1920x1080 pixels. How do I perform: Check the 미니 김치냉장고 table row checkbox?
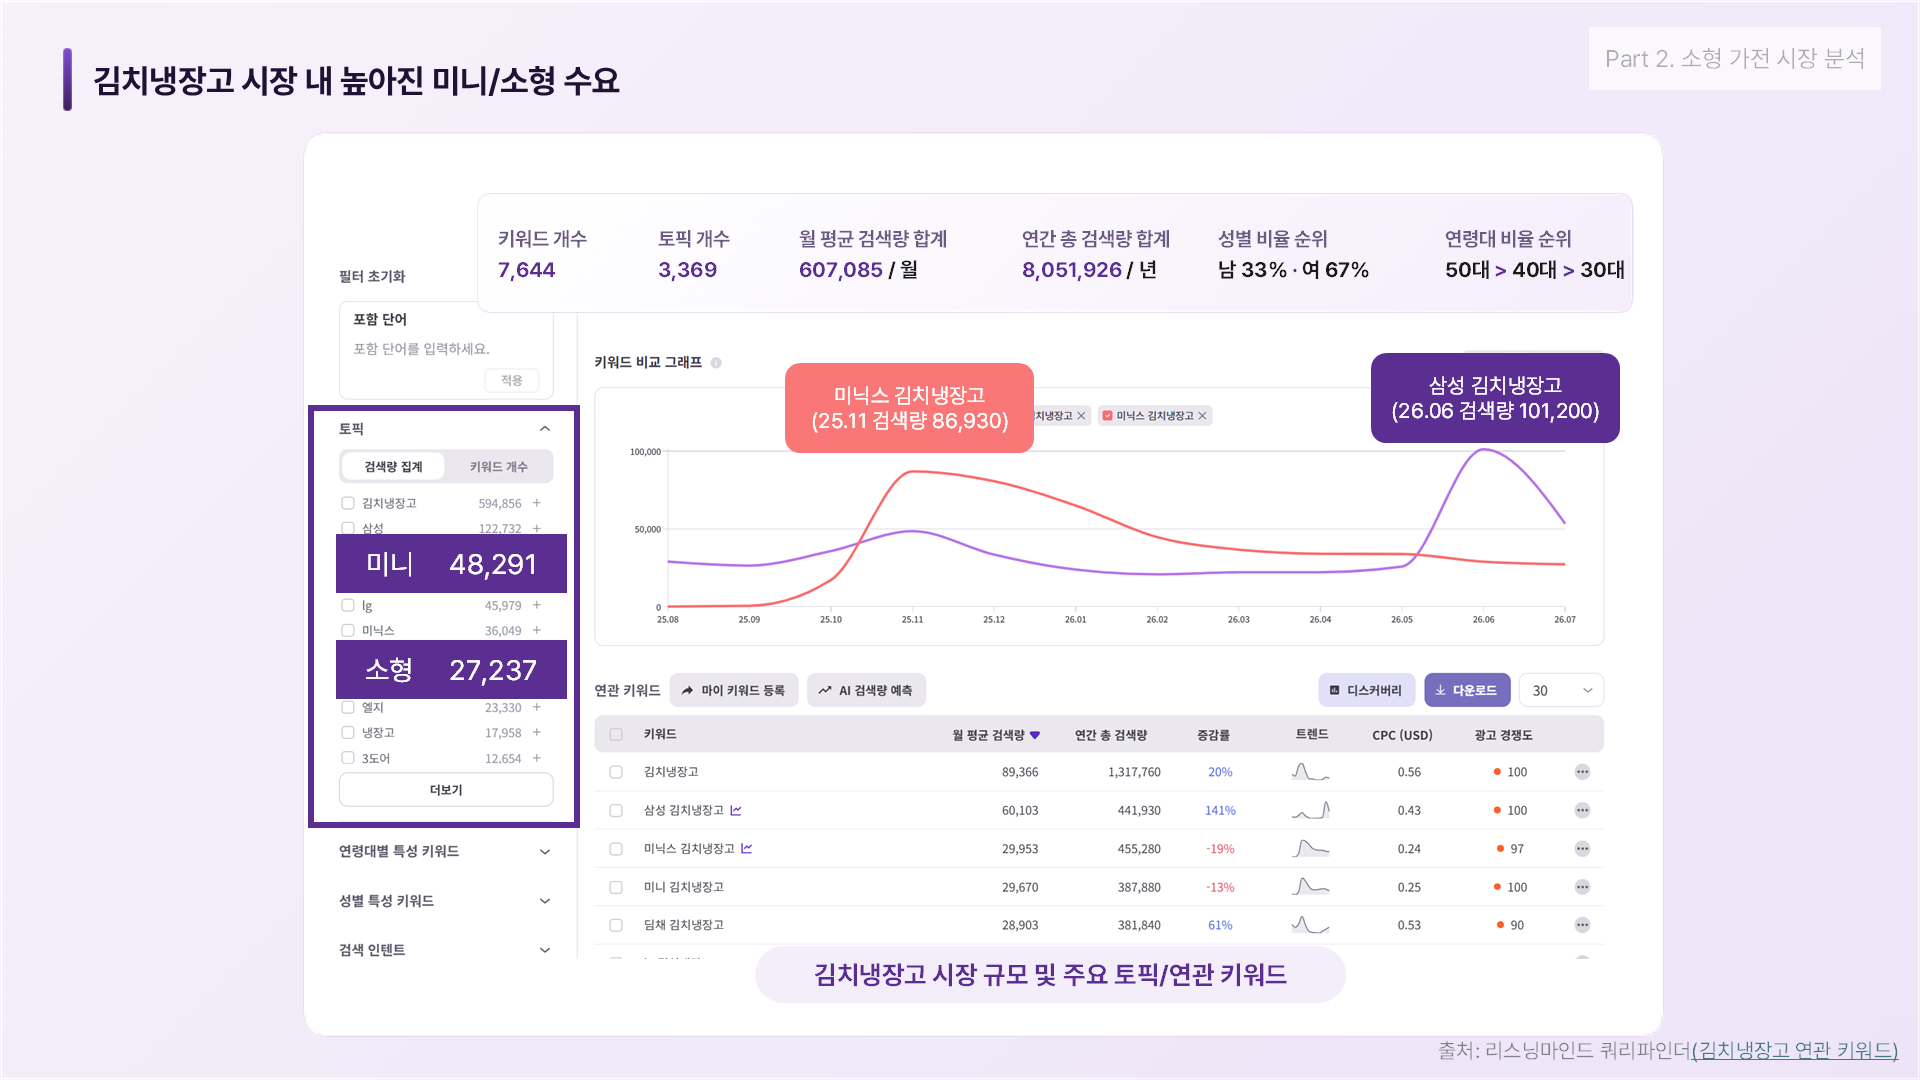click(616, 887)
